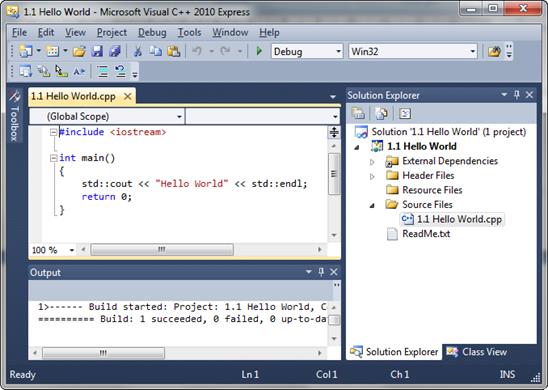Pin toggle for the Solution Explorer panel
The width and height of the screenshot is (548, 390).
pyautogui.click(x=517, y=95)
